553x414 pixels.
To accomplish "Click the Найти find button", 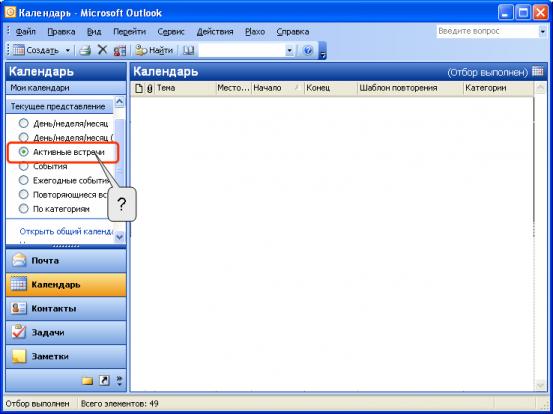I will click(154, 50).
